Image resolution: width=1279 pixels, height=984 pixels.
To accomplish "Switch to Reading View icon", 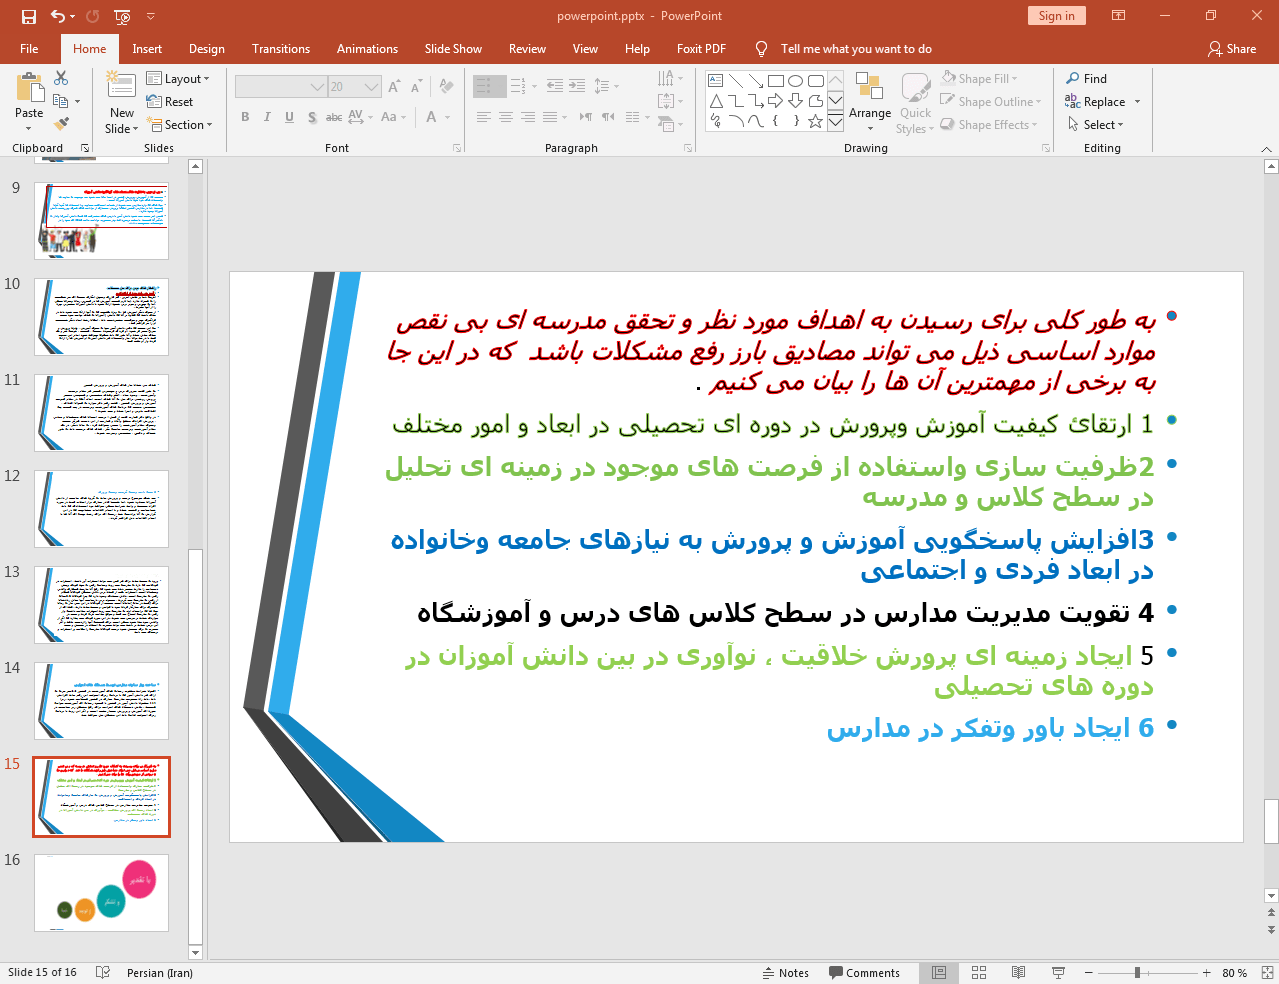I will (1018, 973).
